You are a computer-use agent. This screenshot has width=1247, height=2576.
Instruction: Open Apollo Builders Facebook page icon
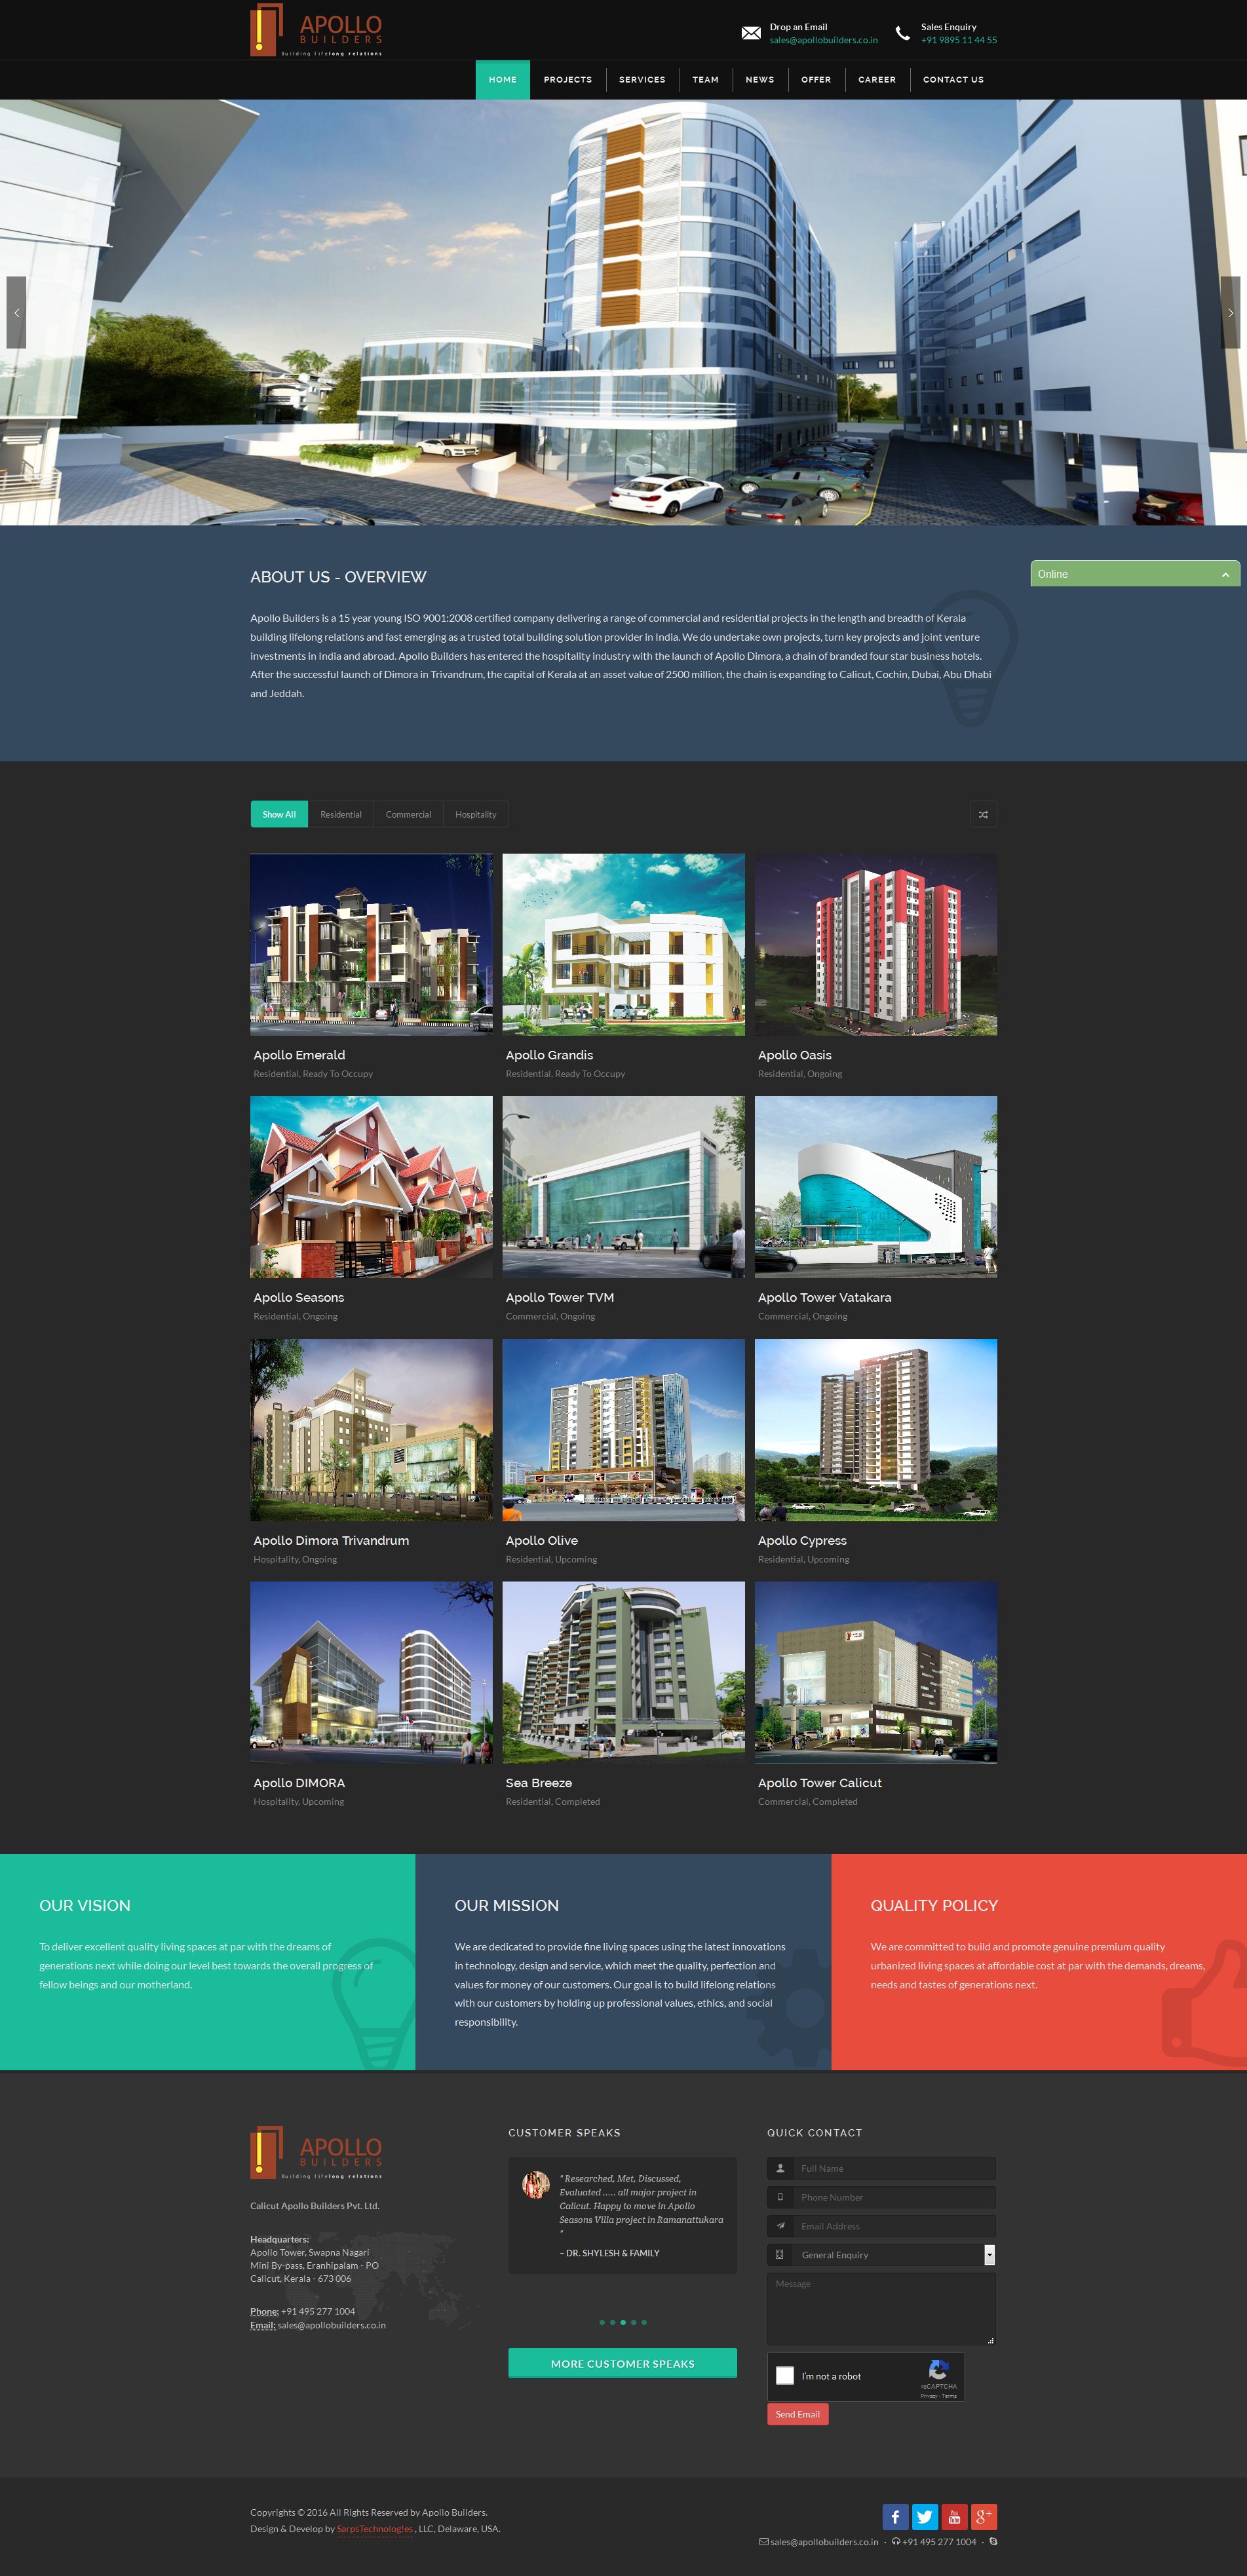pos(895,2516)
